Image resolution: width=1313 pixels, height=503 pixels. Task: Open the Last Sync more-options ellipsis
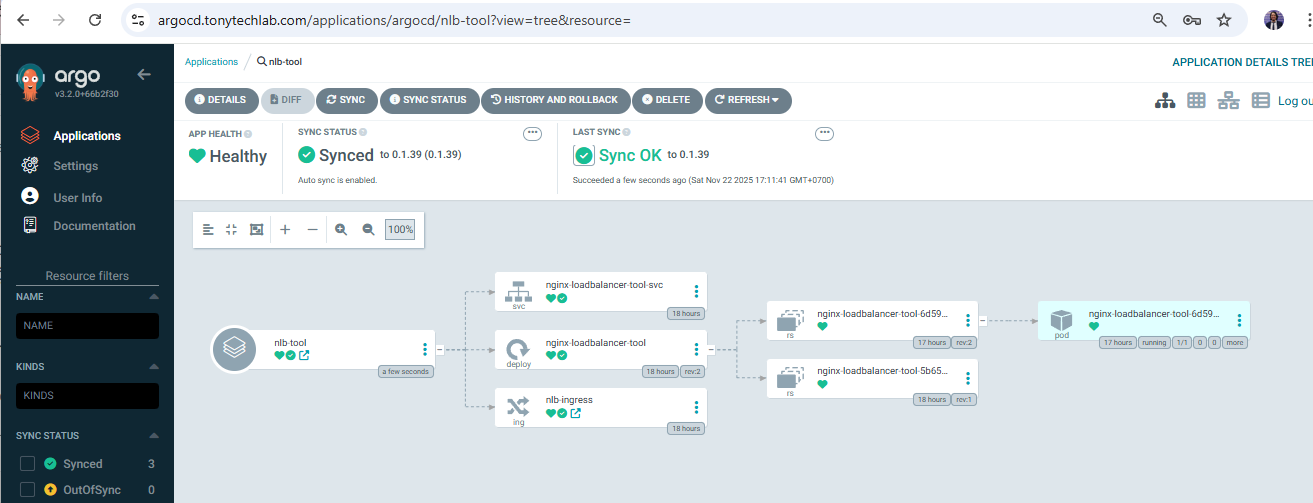click(825, 134)
